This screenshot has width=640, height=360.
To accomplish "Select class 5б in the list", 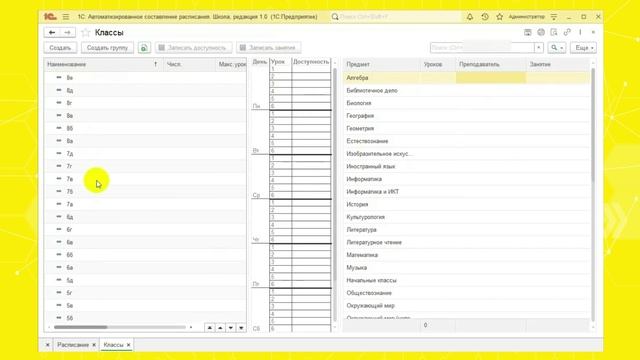I will click(x=145, y=318).
